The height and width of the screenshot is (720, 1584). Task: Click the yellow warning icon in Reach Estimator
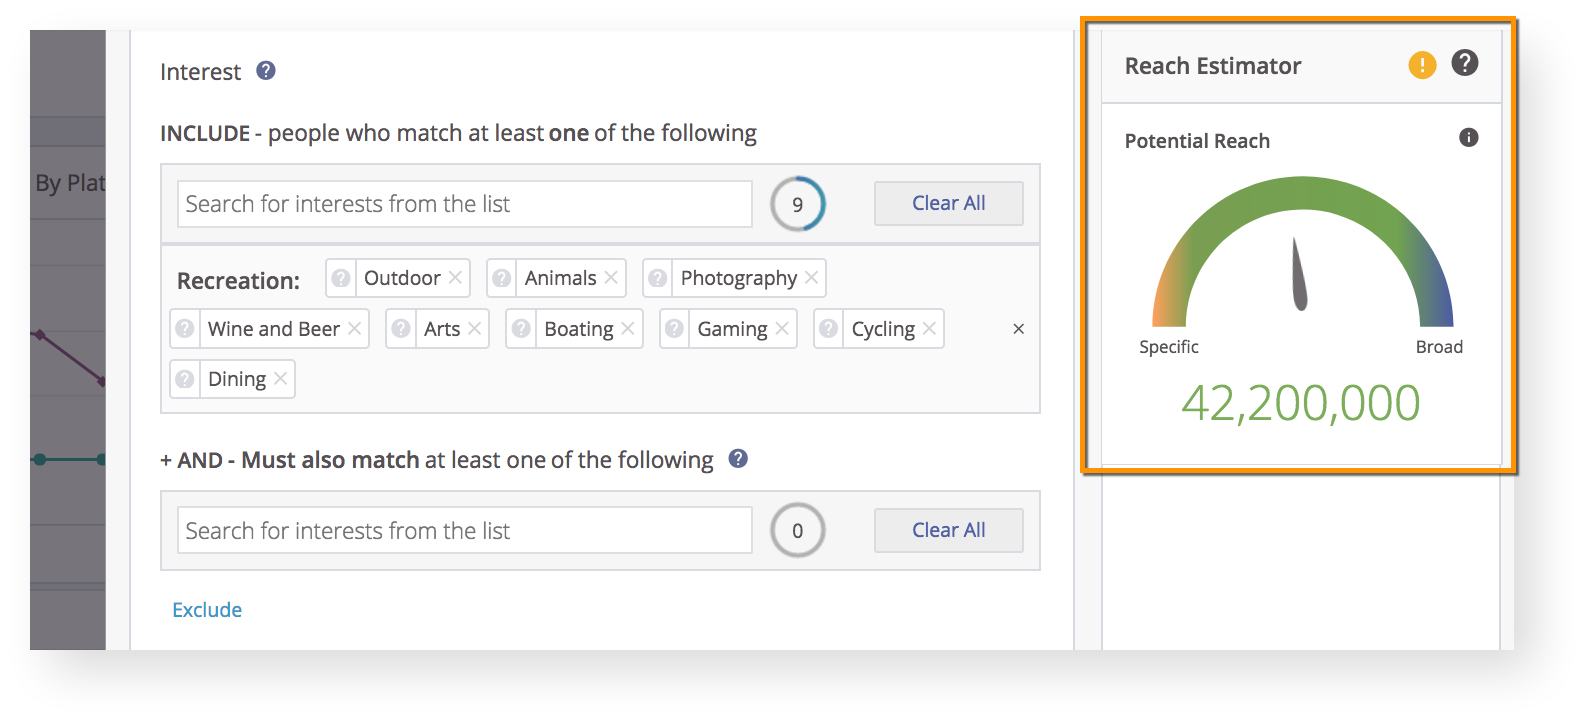click(1422, 66)
